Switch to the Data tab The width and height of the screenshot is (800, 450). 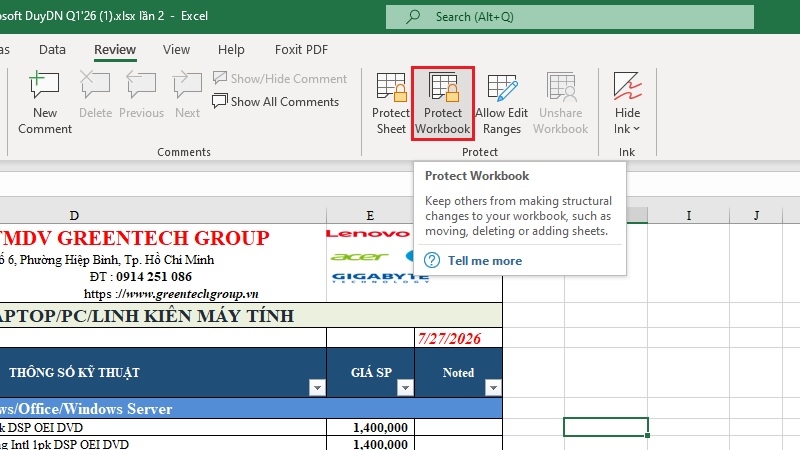(x=52, y=49)
